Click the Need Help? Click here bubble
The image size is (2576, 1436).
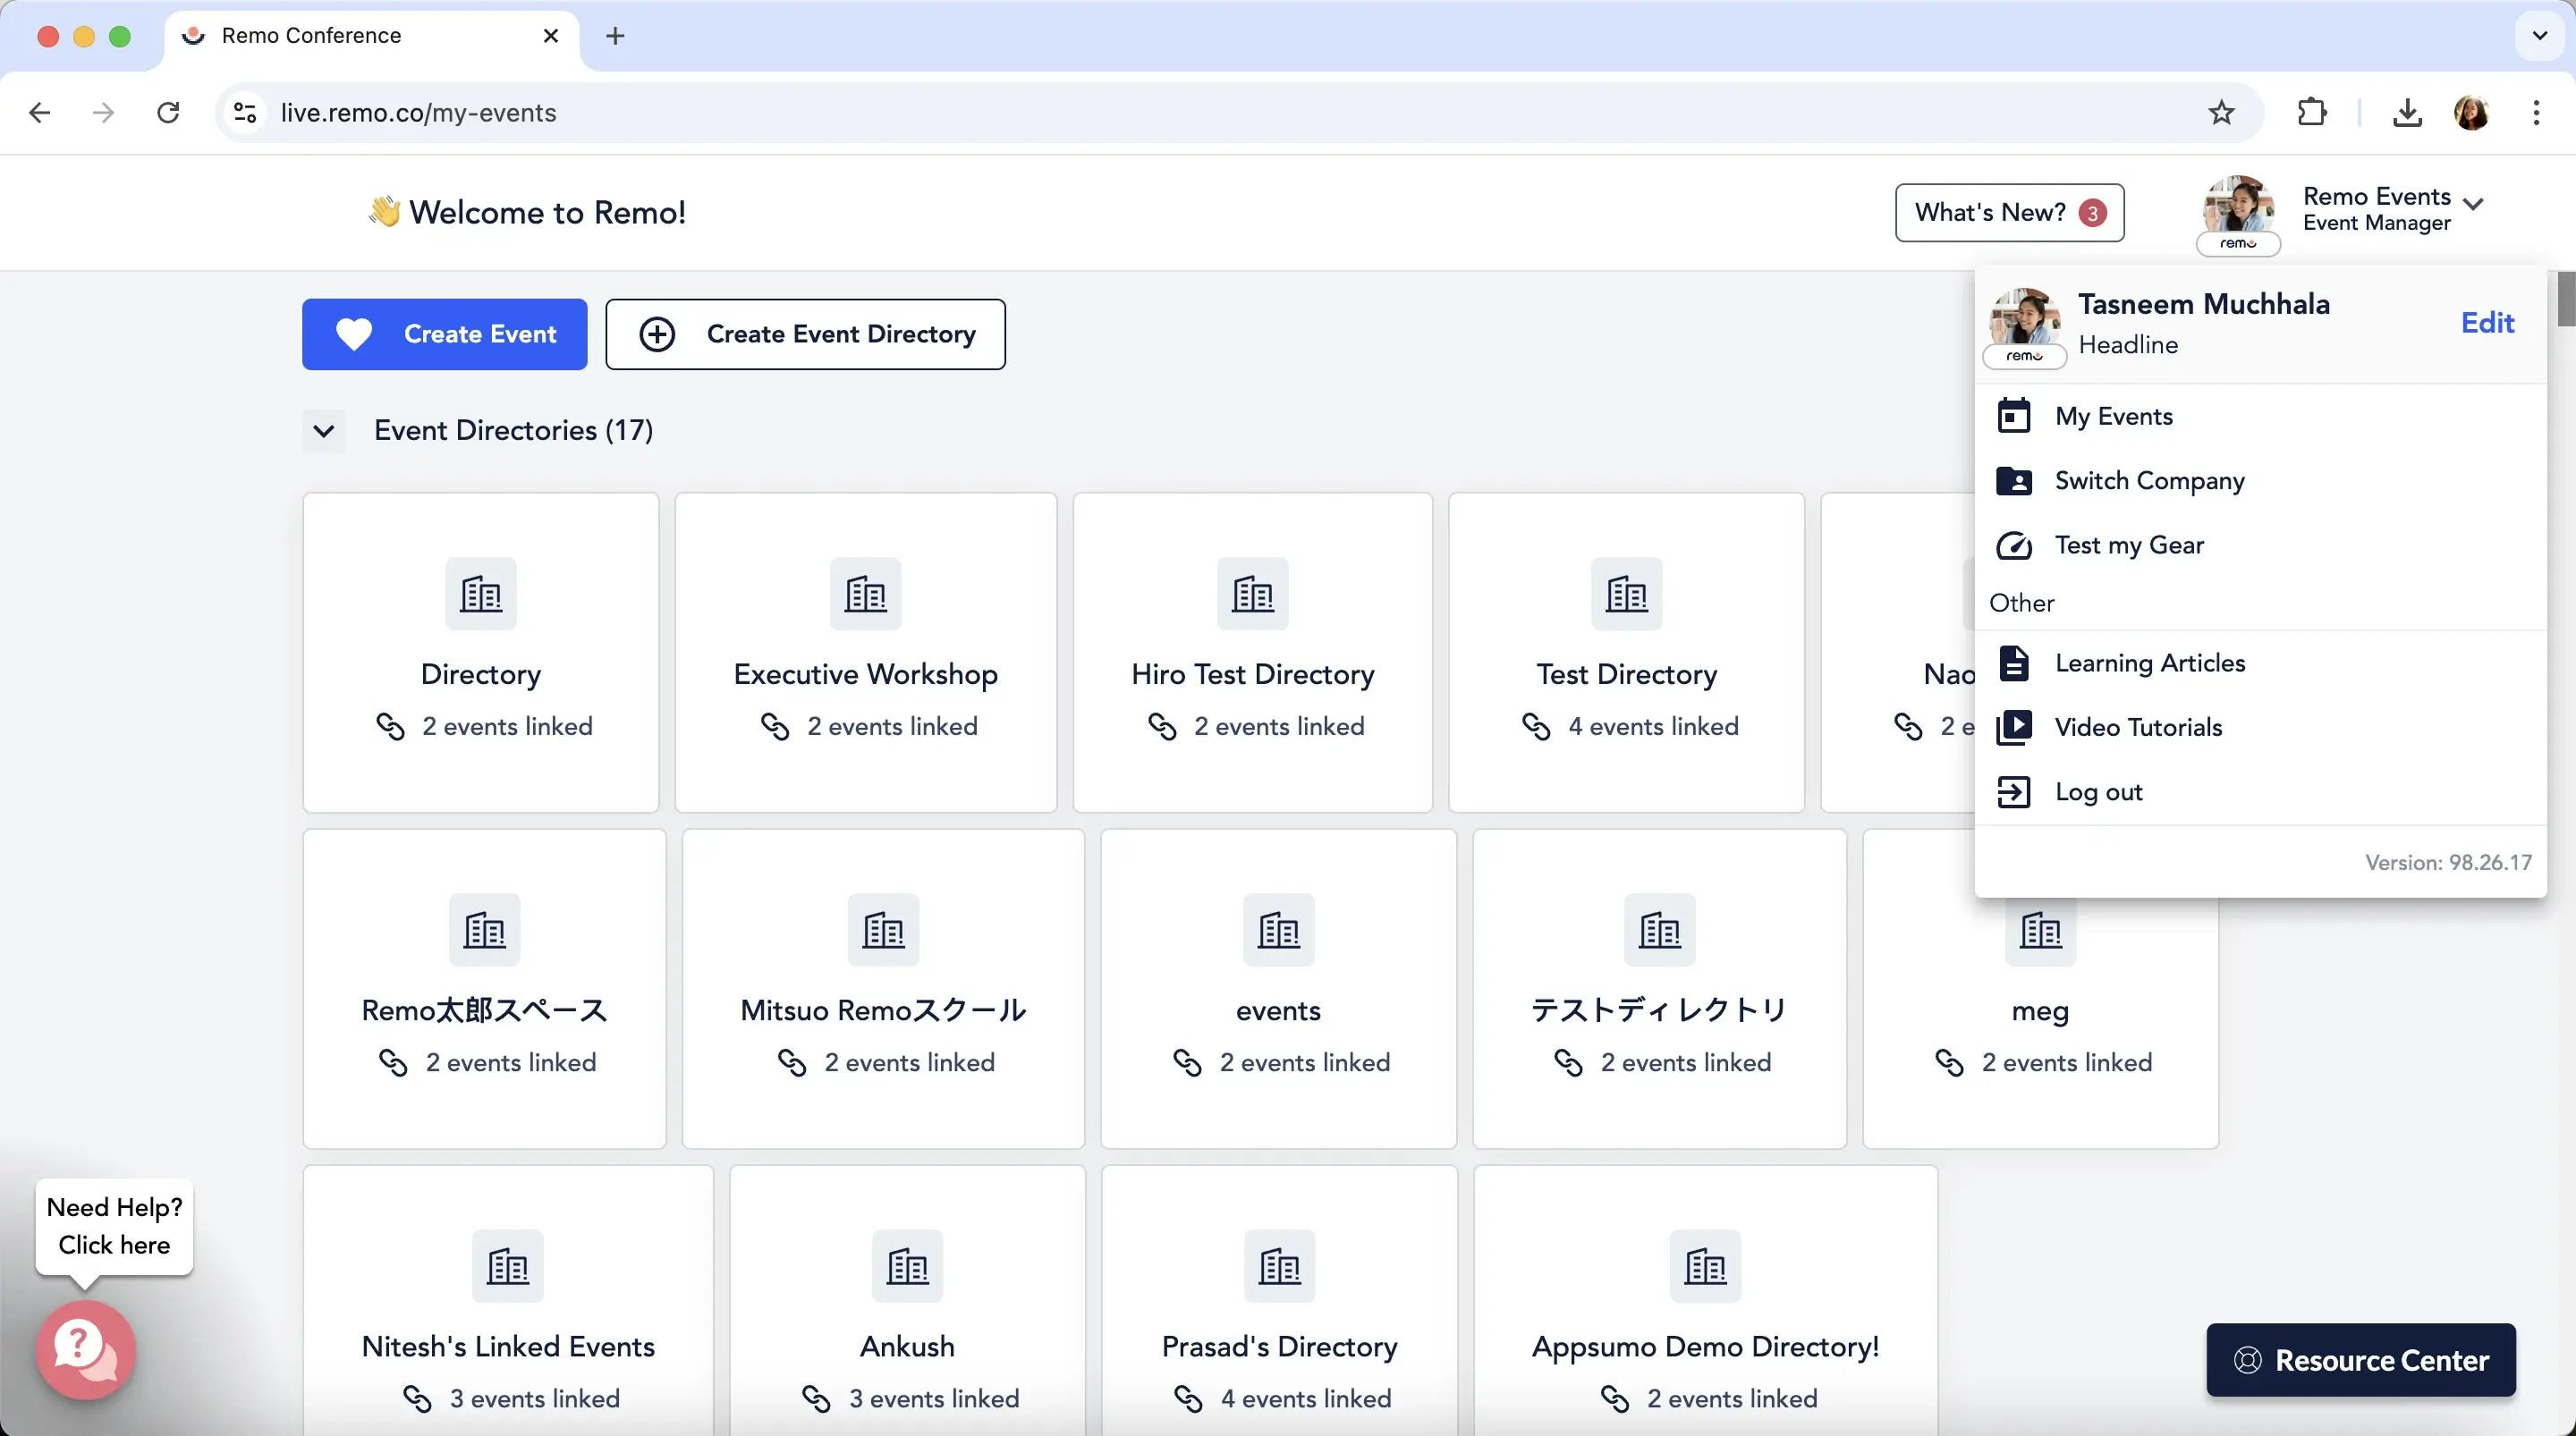pos(114,1227)
